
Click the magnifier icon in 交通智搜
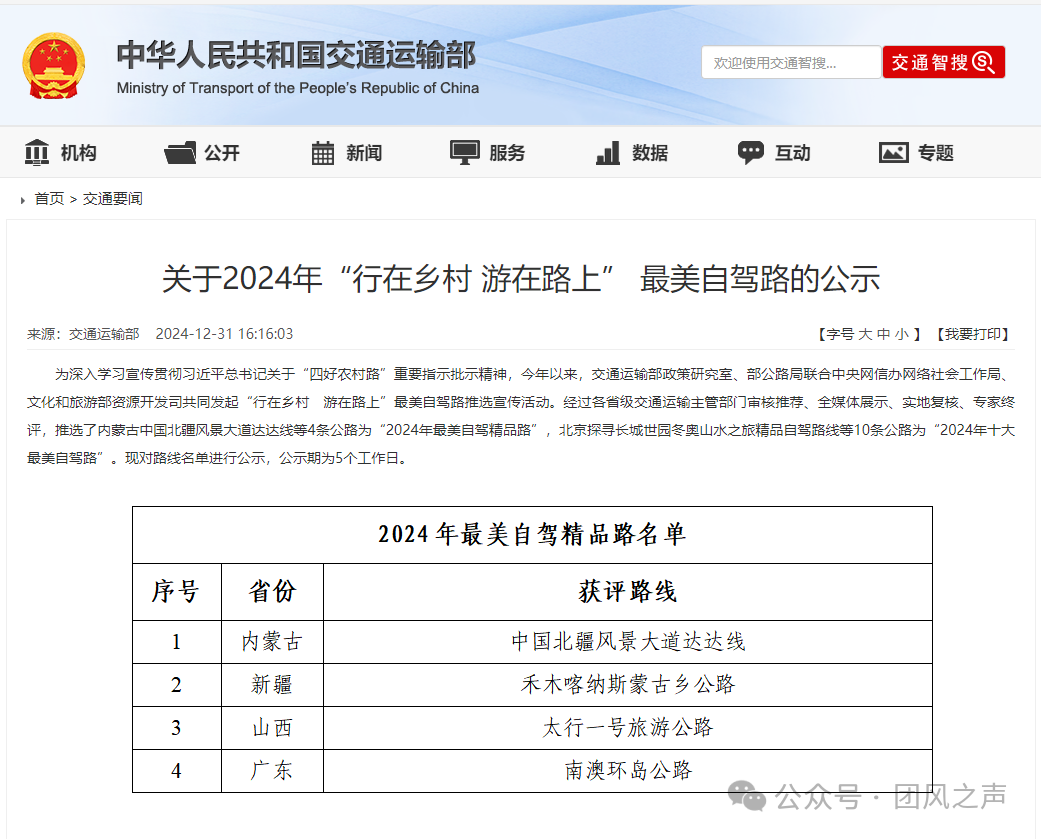[984, 62]
